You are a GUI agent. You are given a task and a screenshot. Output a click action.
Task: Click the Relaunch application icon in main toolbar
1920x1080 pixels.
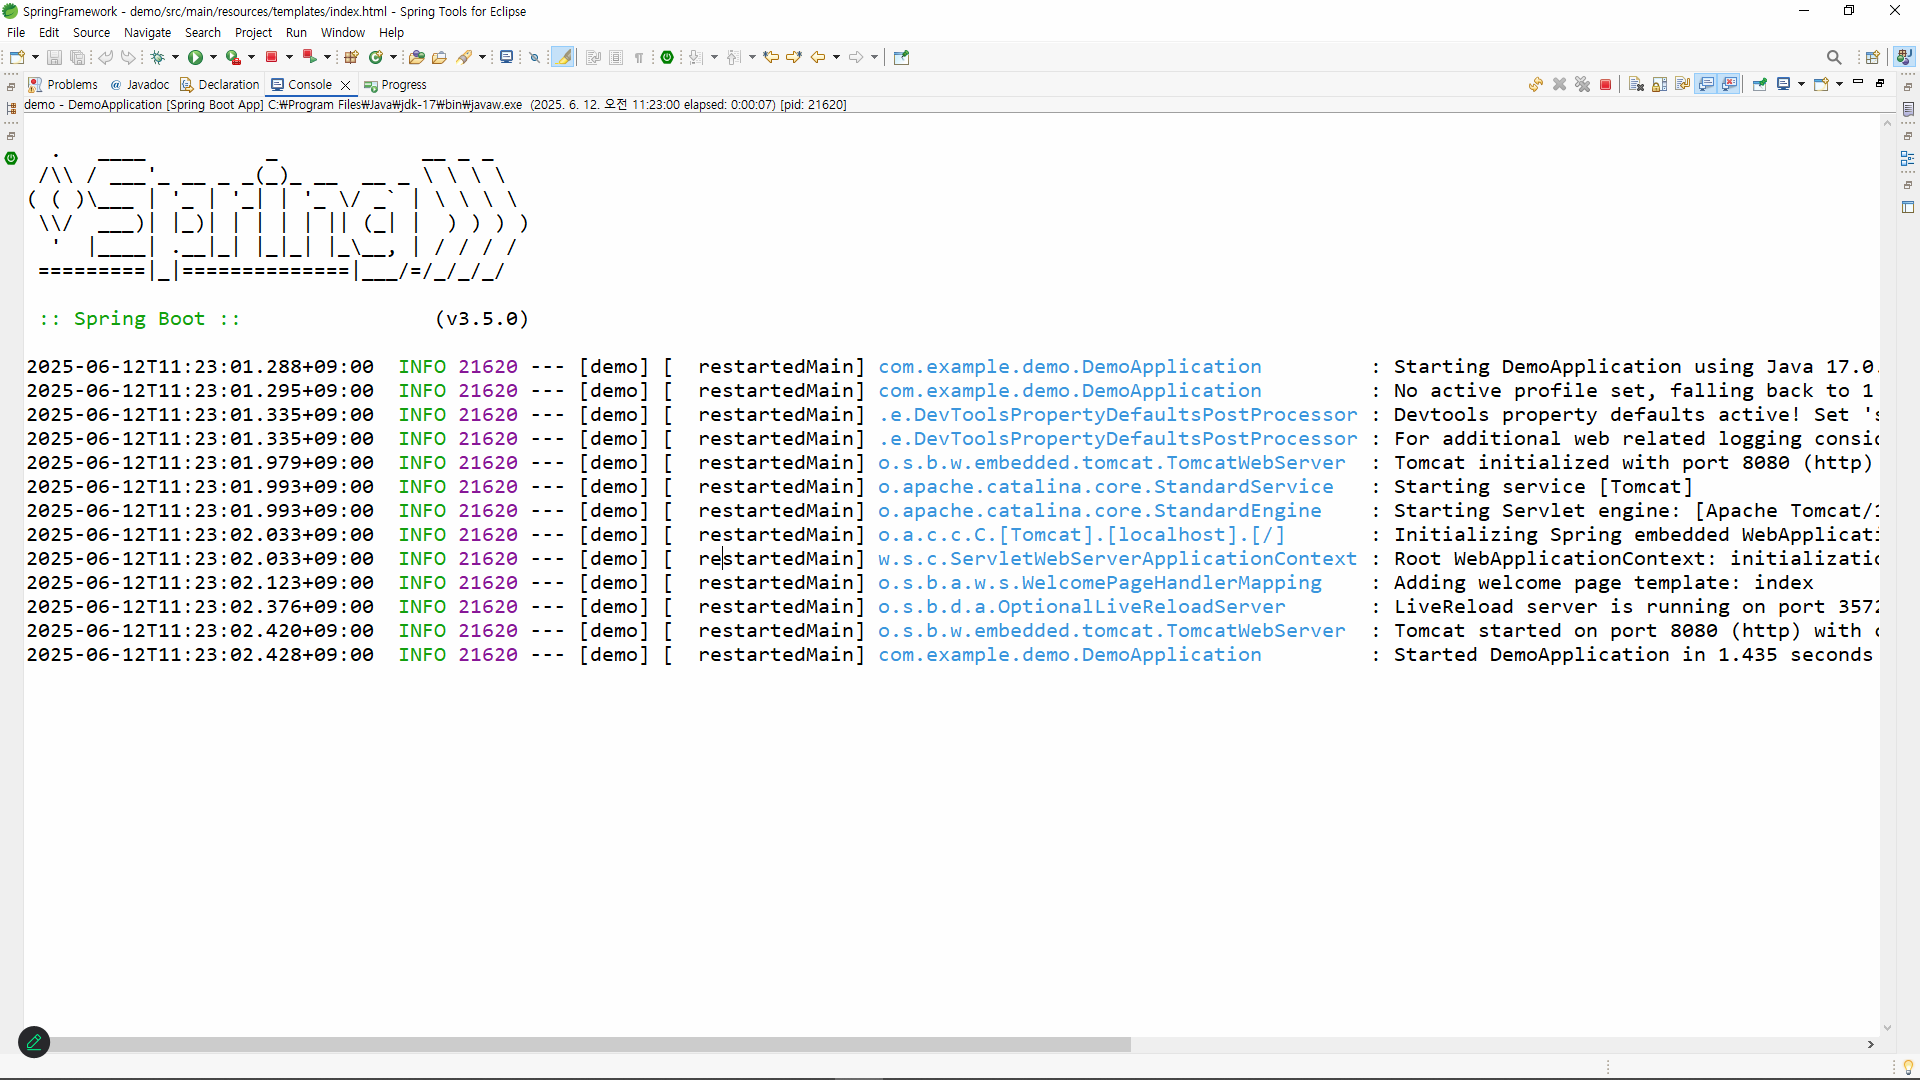pos(310,57)
